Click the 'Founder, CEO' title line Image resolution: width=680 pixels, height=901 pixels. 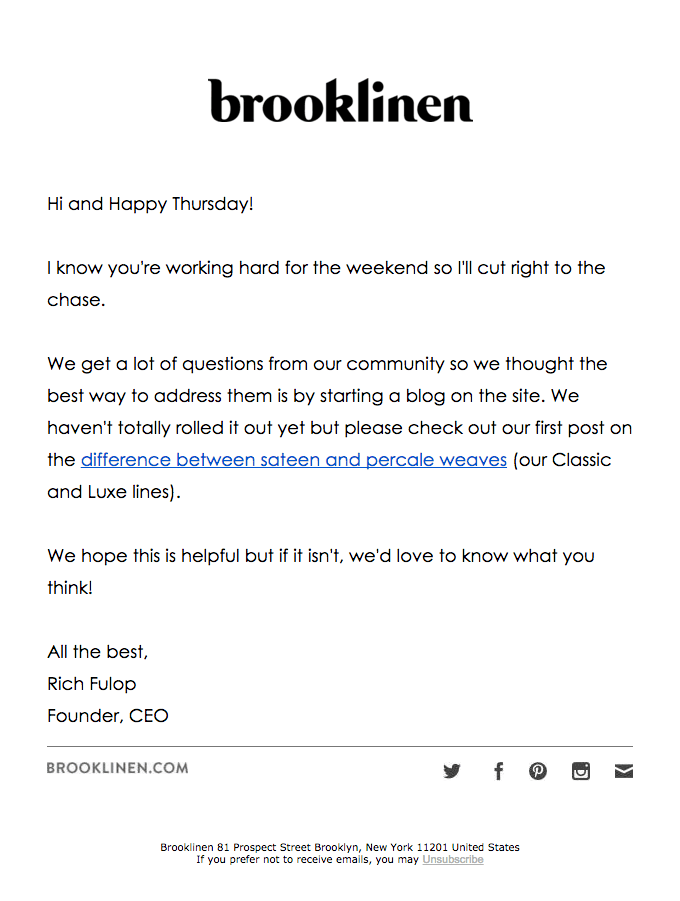[x=107, y=715]
